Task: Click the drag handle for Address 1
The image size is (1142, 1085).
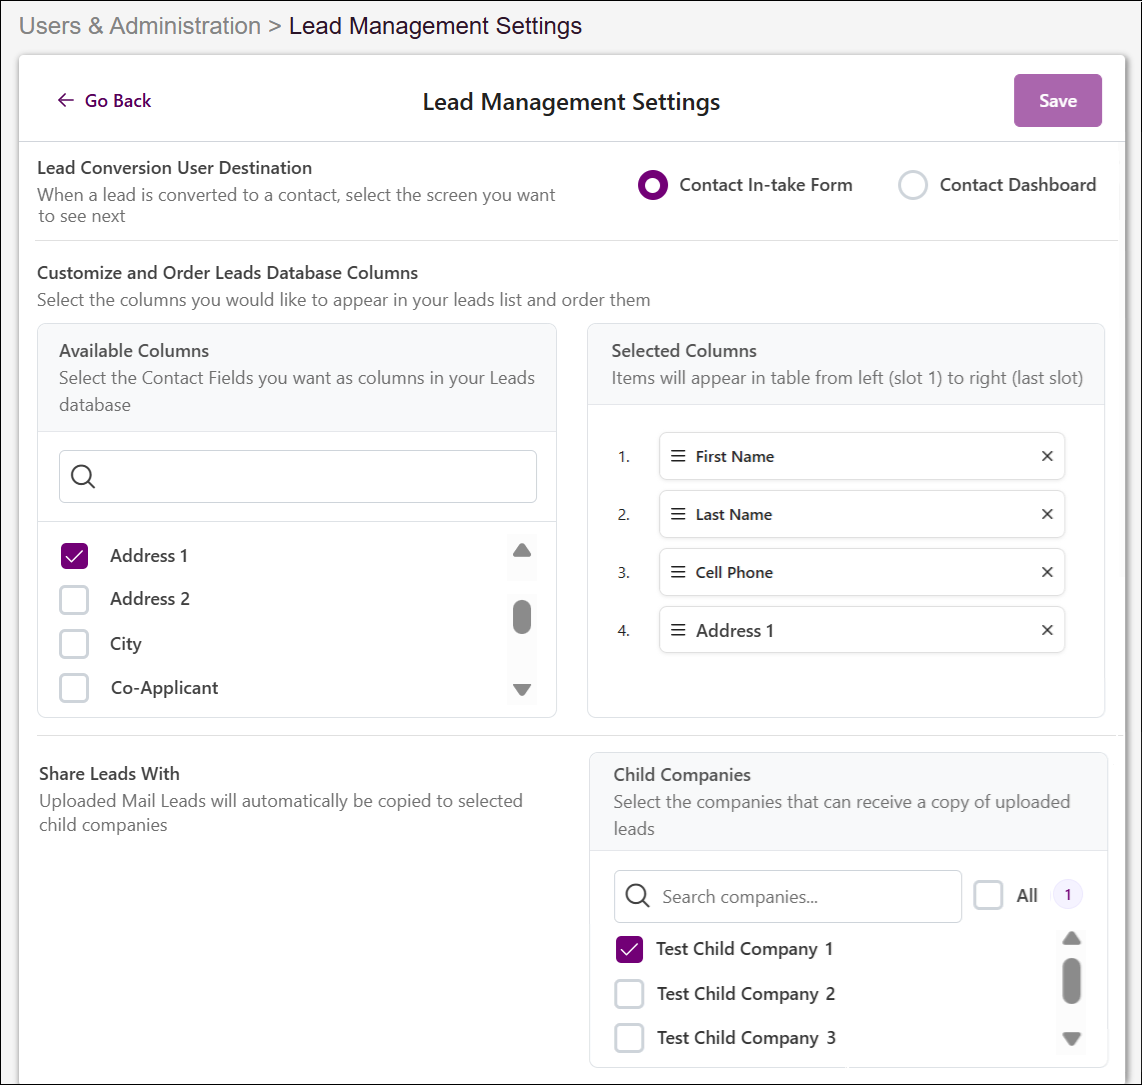Action: (x=678, y=630)
